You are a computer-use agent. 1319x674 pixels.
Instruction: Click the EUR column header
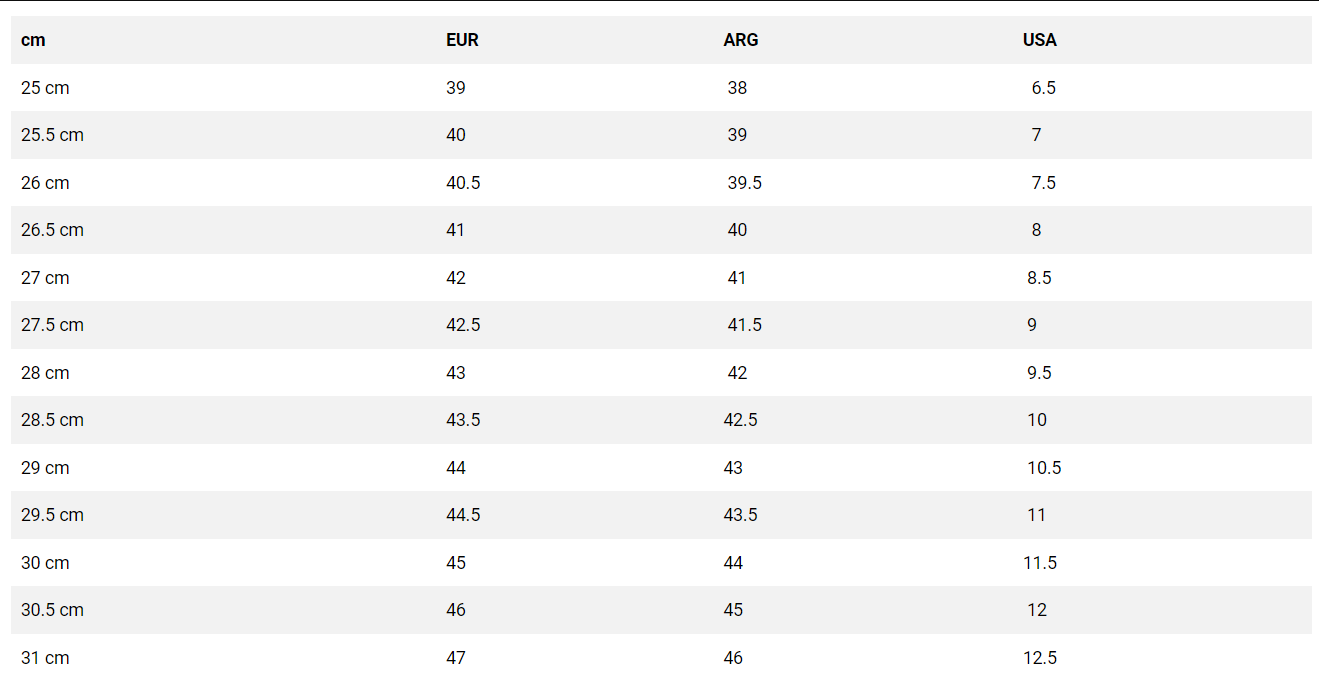462,40
